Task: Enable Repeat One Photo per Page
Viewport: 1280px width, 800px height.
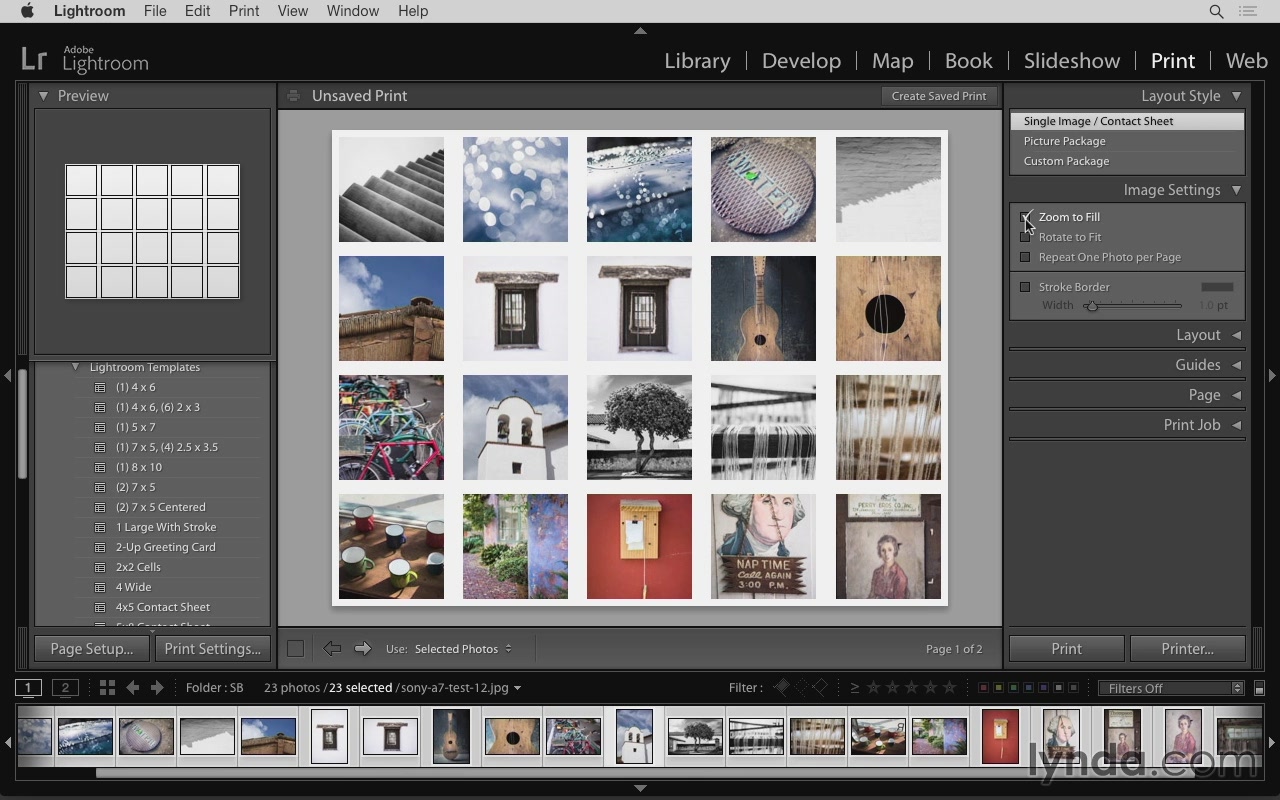Action: (1025, 257)
